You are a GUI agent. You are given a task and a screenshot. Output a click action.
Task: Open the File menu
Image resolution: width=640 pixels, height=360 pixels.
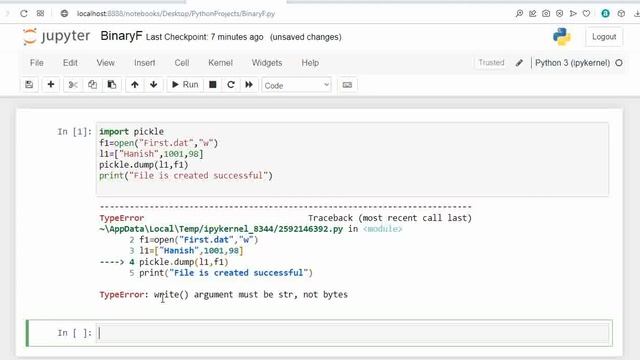pyautogui.click(x=37, y=63)
